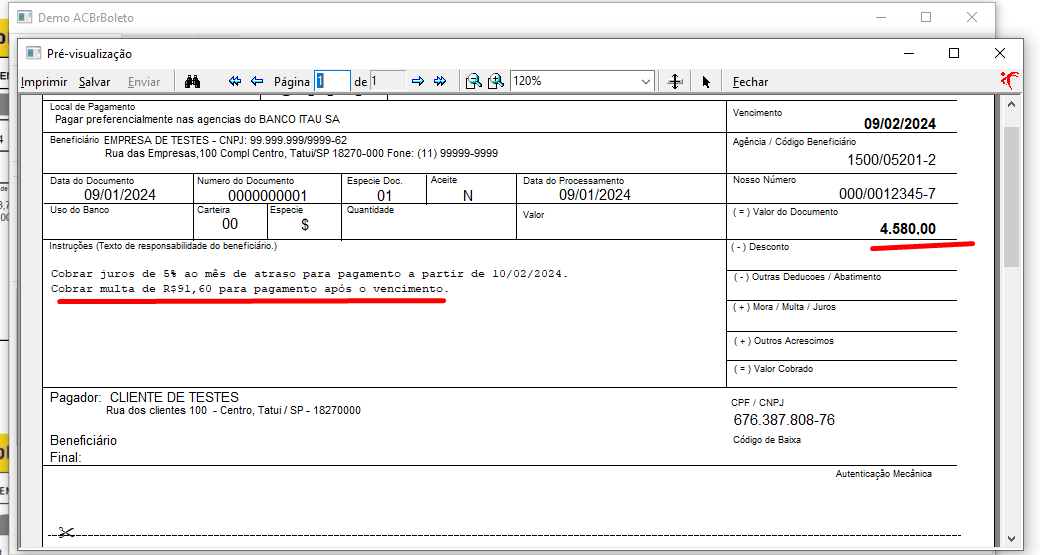Click the Código de Baixa label
Image resolution: width=1040 pixels, height=555 pixels.
click(767, 440)
